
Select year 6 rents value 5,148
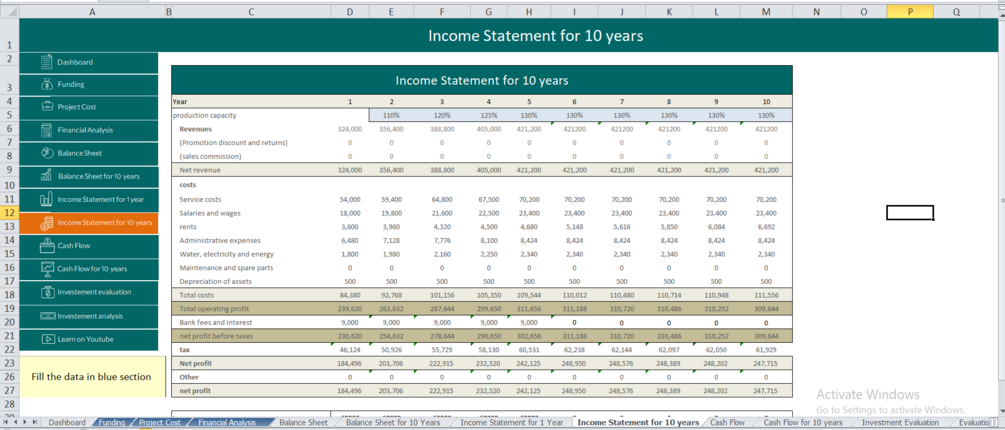click(574, 226)
